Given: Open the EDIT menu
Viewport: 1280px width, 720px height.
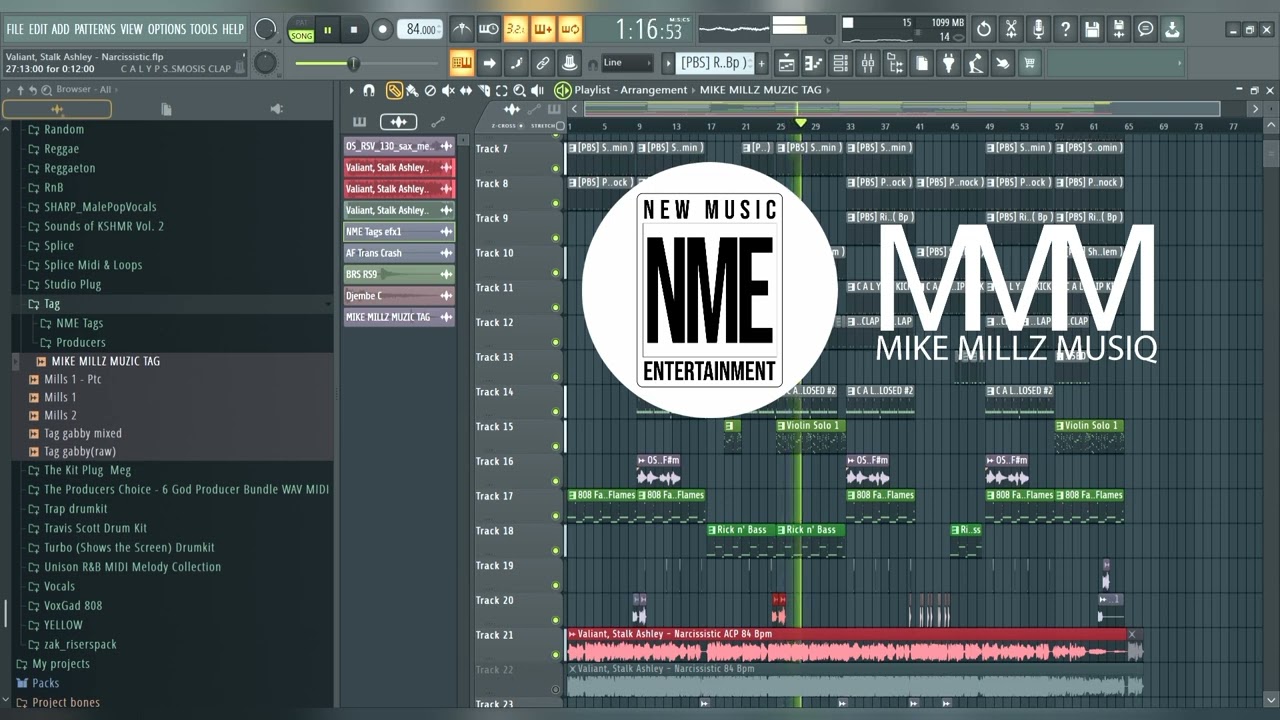Looking at the screenshot, I should point(38,30).
